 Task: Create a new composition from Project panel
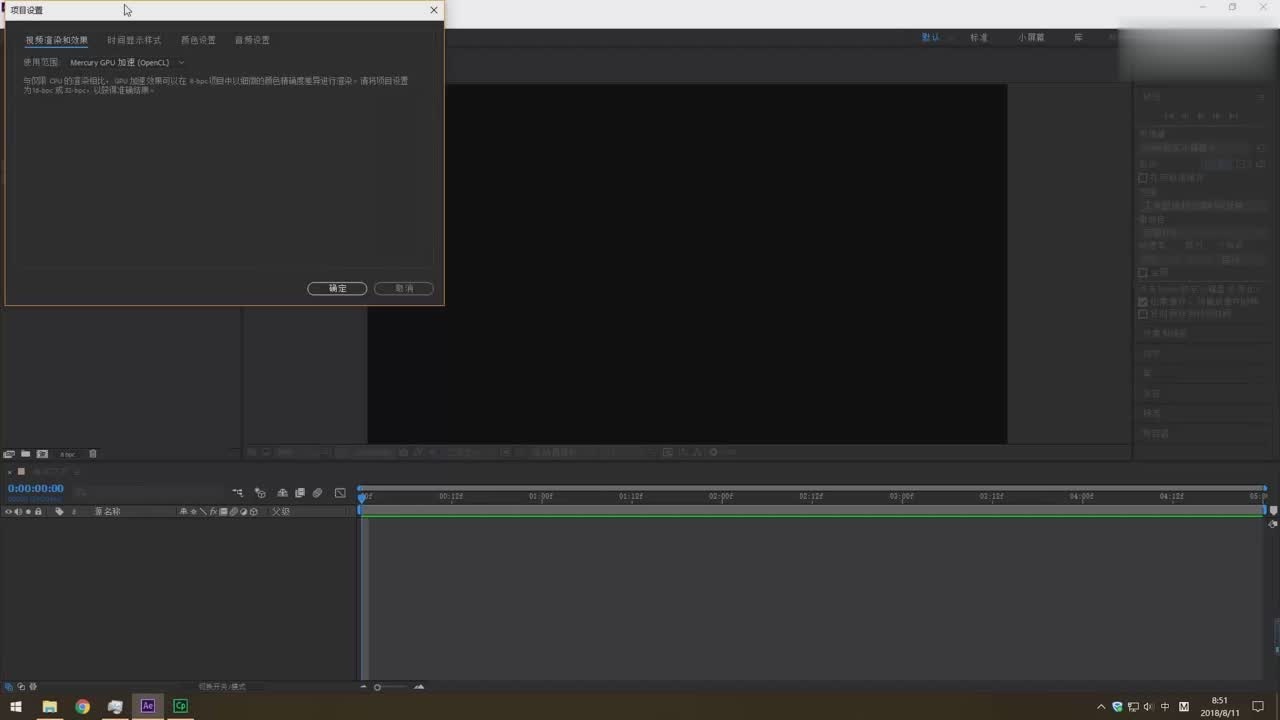(x=42, y=454)
